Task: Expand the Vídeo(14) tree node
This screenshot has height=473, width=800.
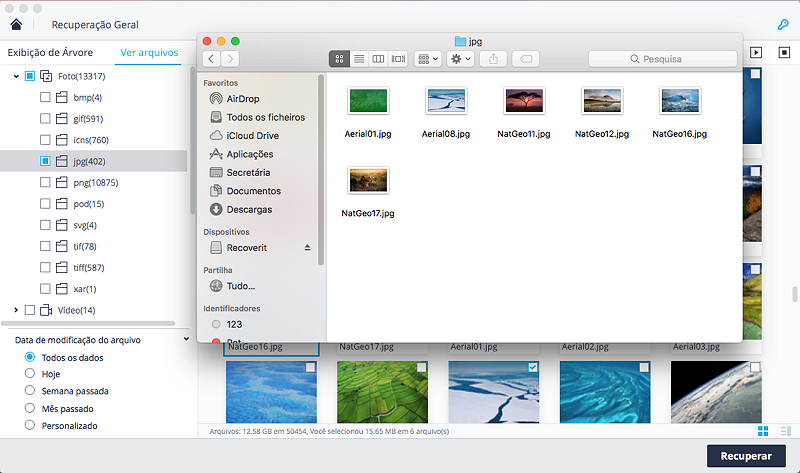Action: [16, 310]
